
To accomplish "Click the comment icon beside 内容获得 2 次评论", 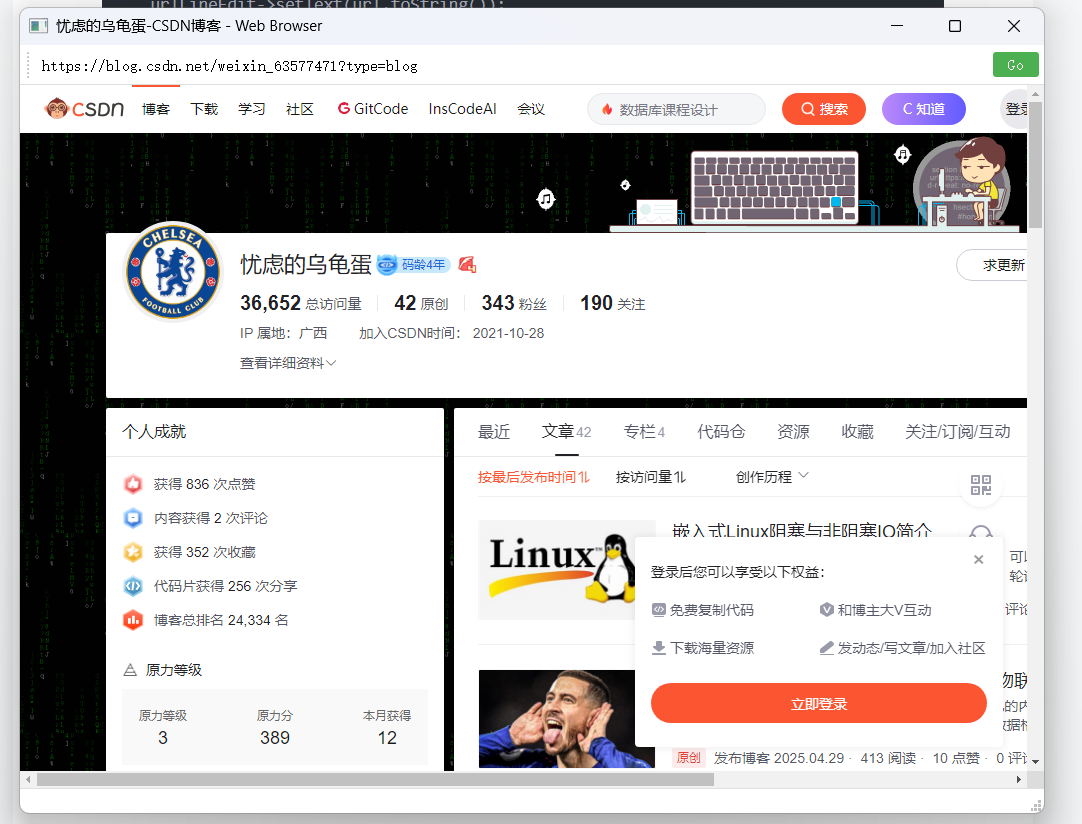I will pyautogui.click(x=133, y=518).
